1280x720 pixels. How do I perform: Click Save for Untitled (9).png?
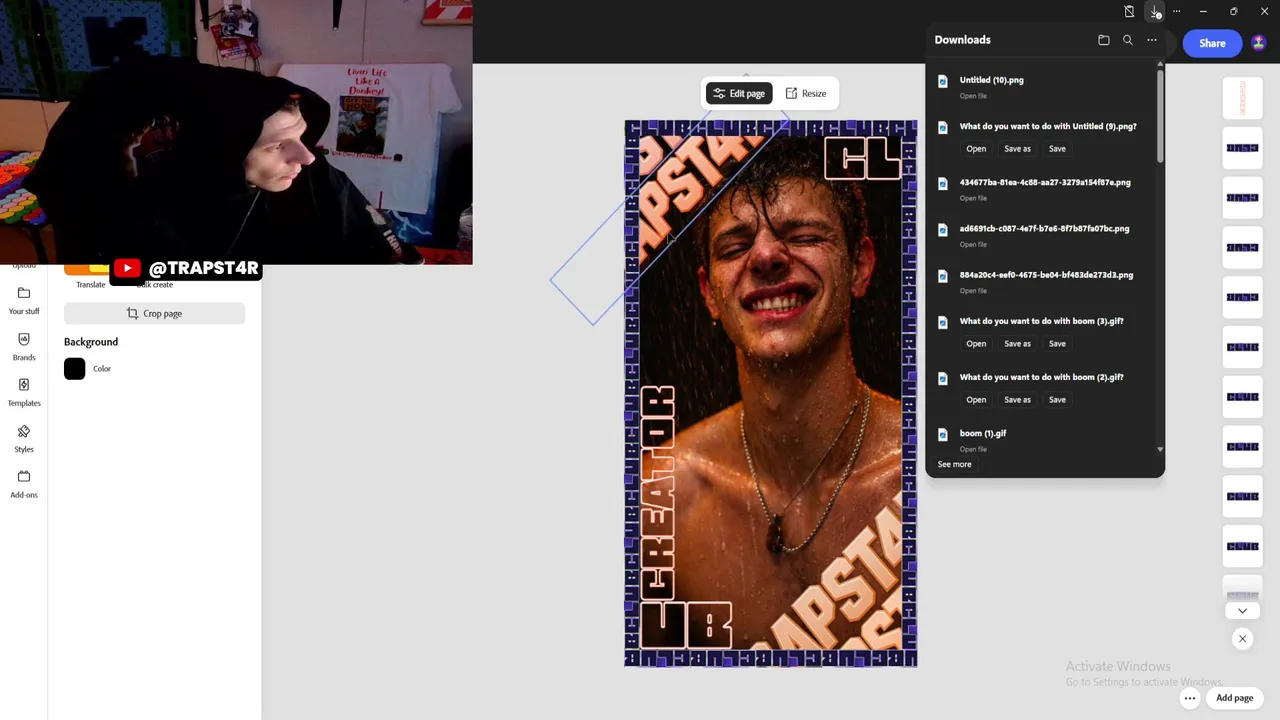1057,149
